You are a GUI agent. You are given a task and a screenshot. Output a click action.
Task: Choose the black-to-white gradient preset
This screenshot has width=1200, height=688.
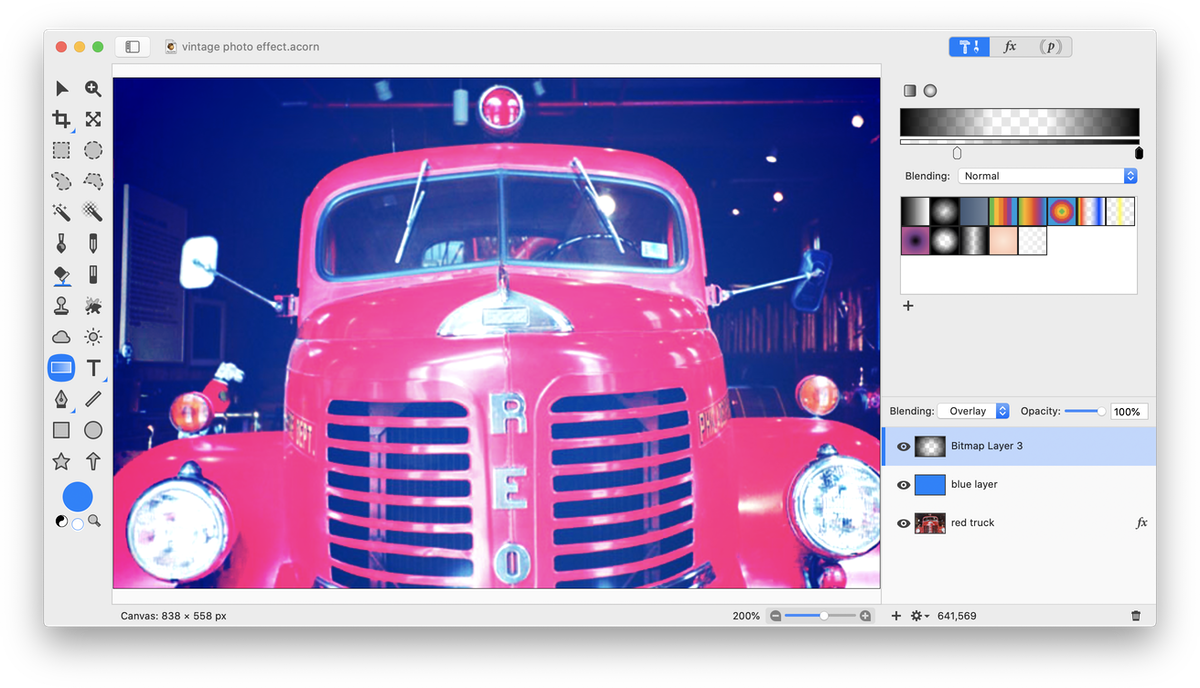click(x=915, y=211)
